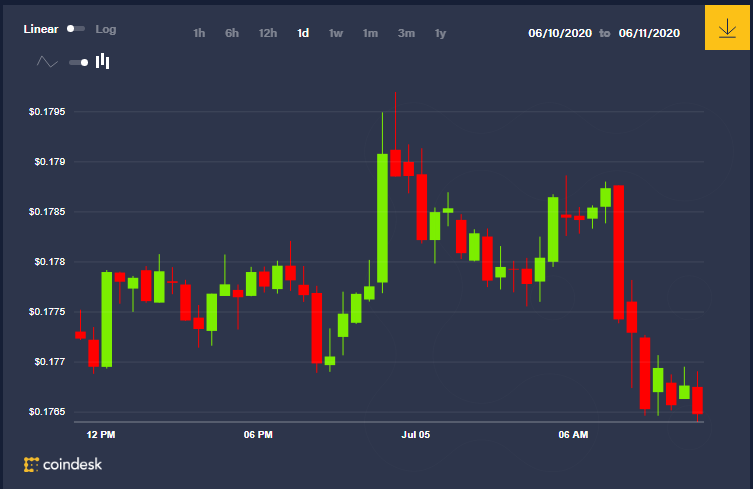The image size is (753, 489).
Task: Select the 1d time range
Action: click(x=303, y=33)
